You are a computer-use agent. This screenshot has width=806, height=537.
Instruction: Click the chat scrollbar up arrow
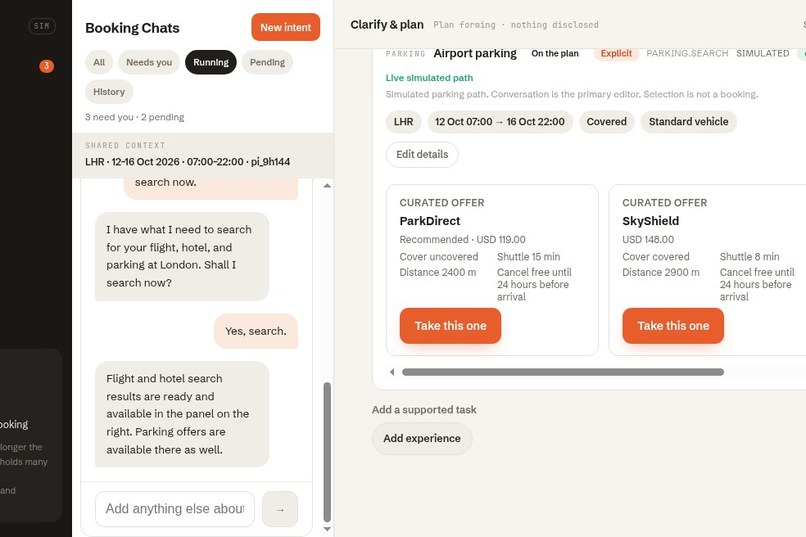click(327, 186)
